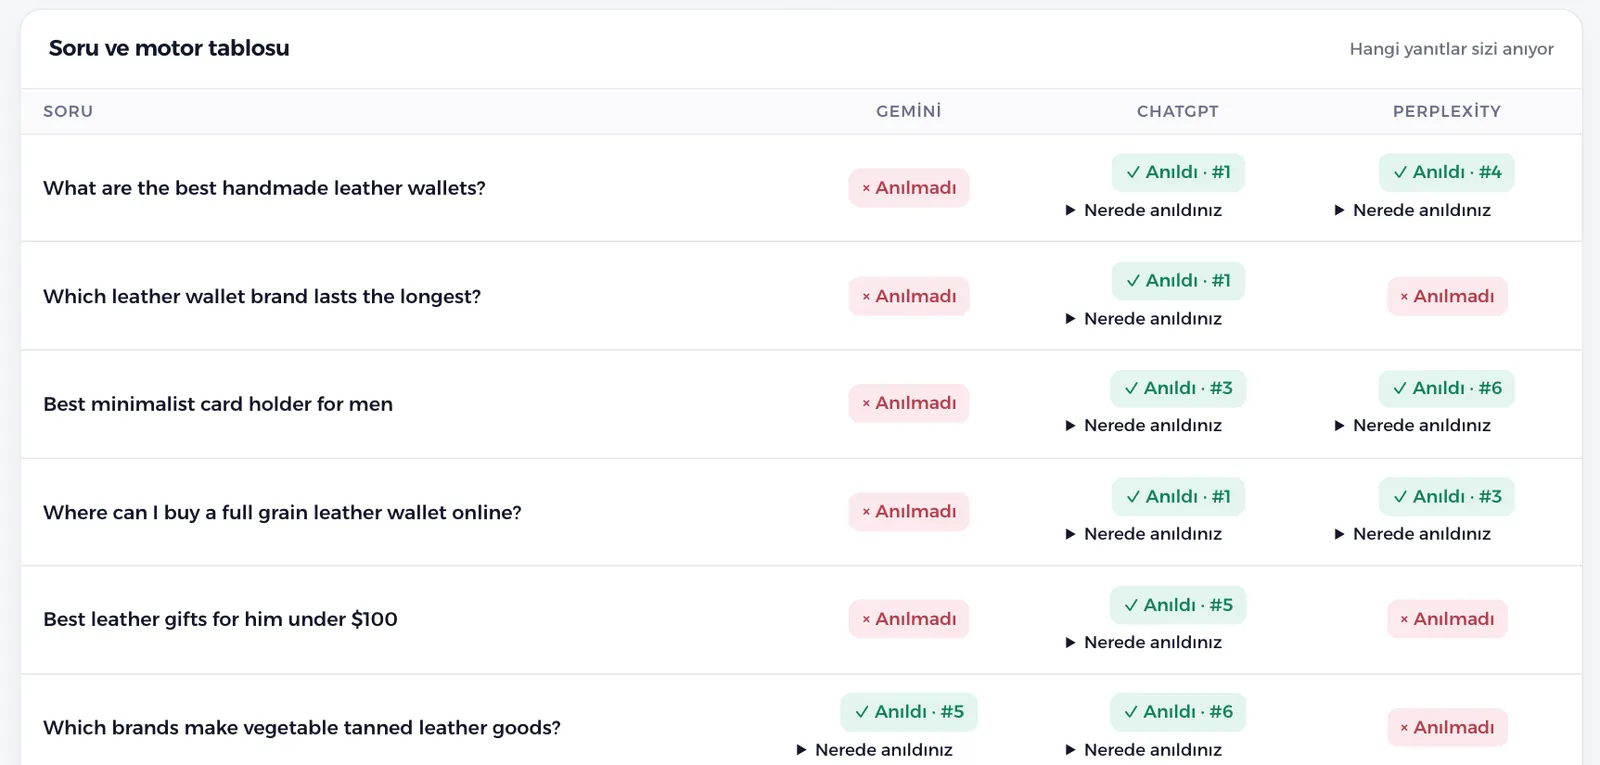
Task: Expand ChatGPT 'Nerede anıldınız' for handmade leather wallets
Action: (1144, 210)
